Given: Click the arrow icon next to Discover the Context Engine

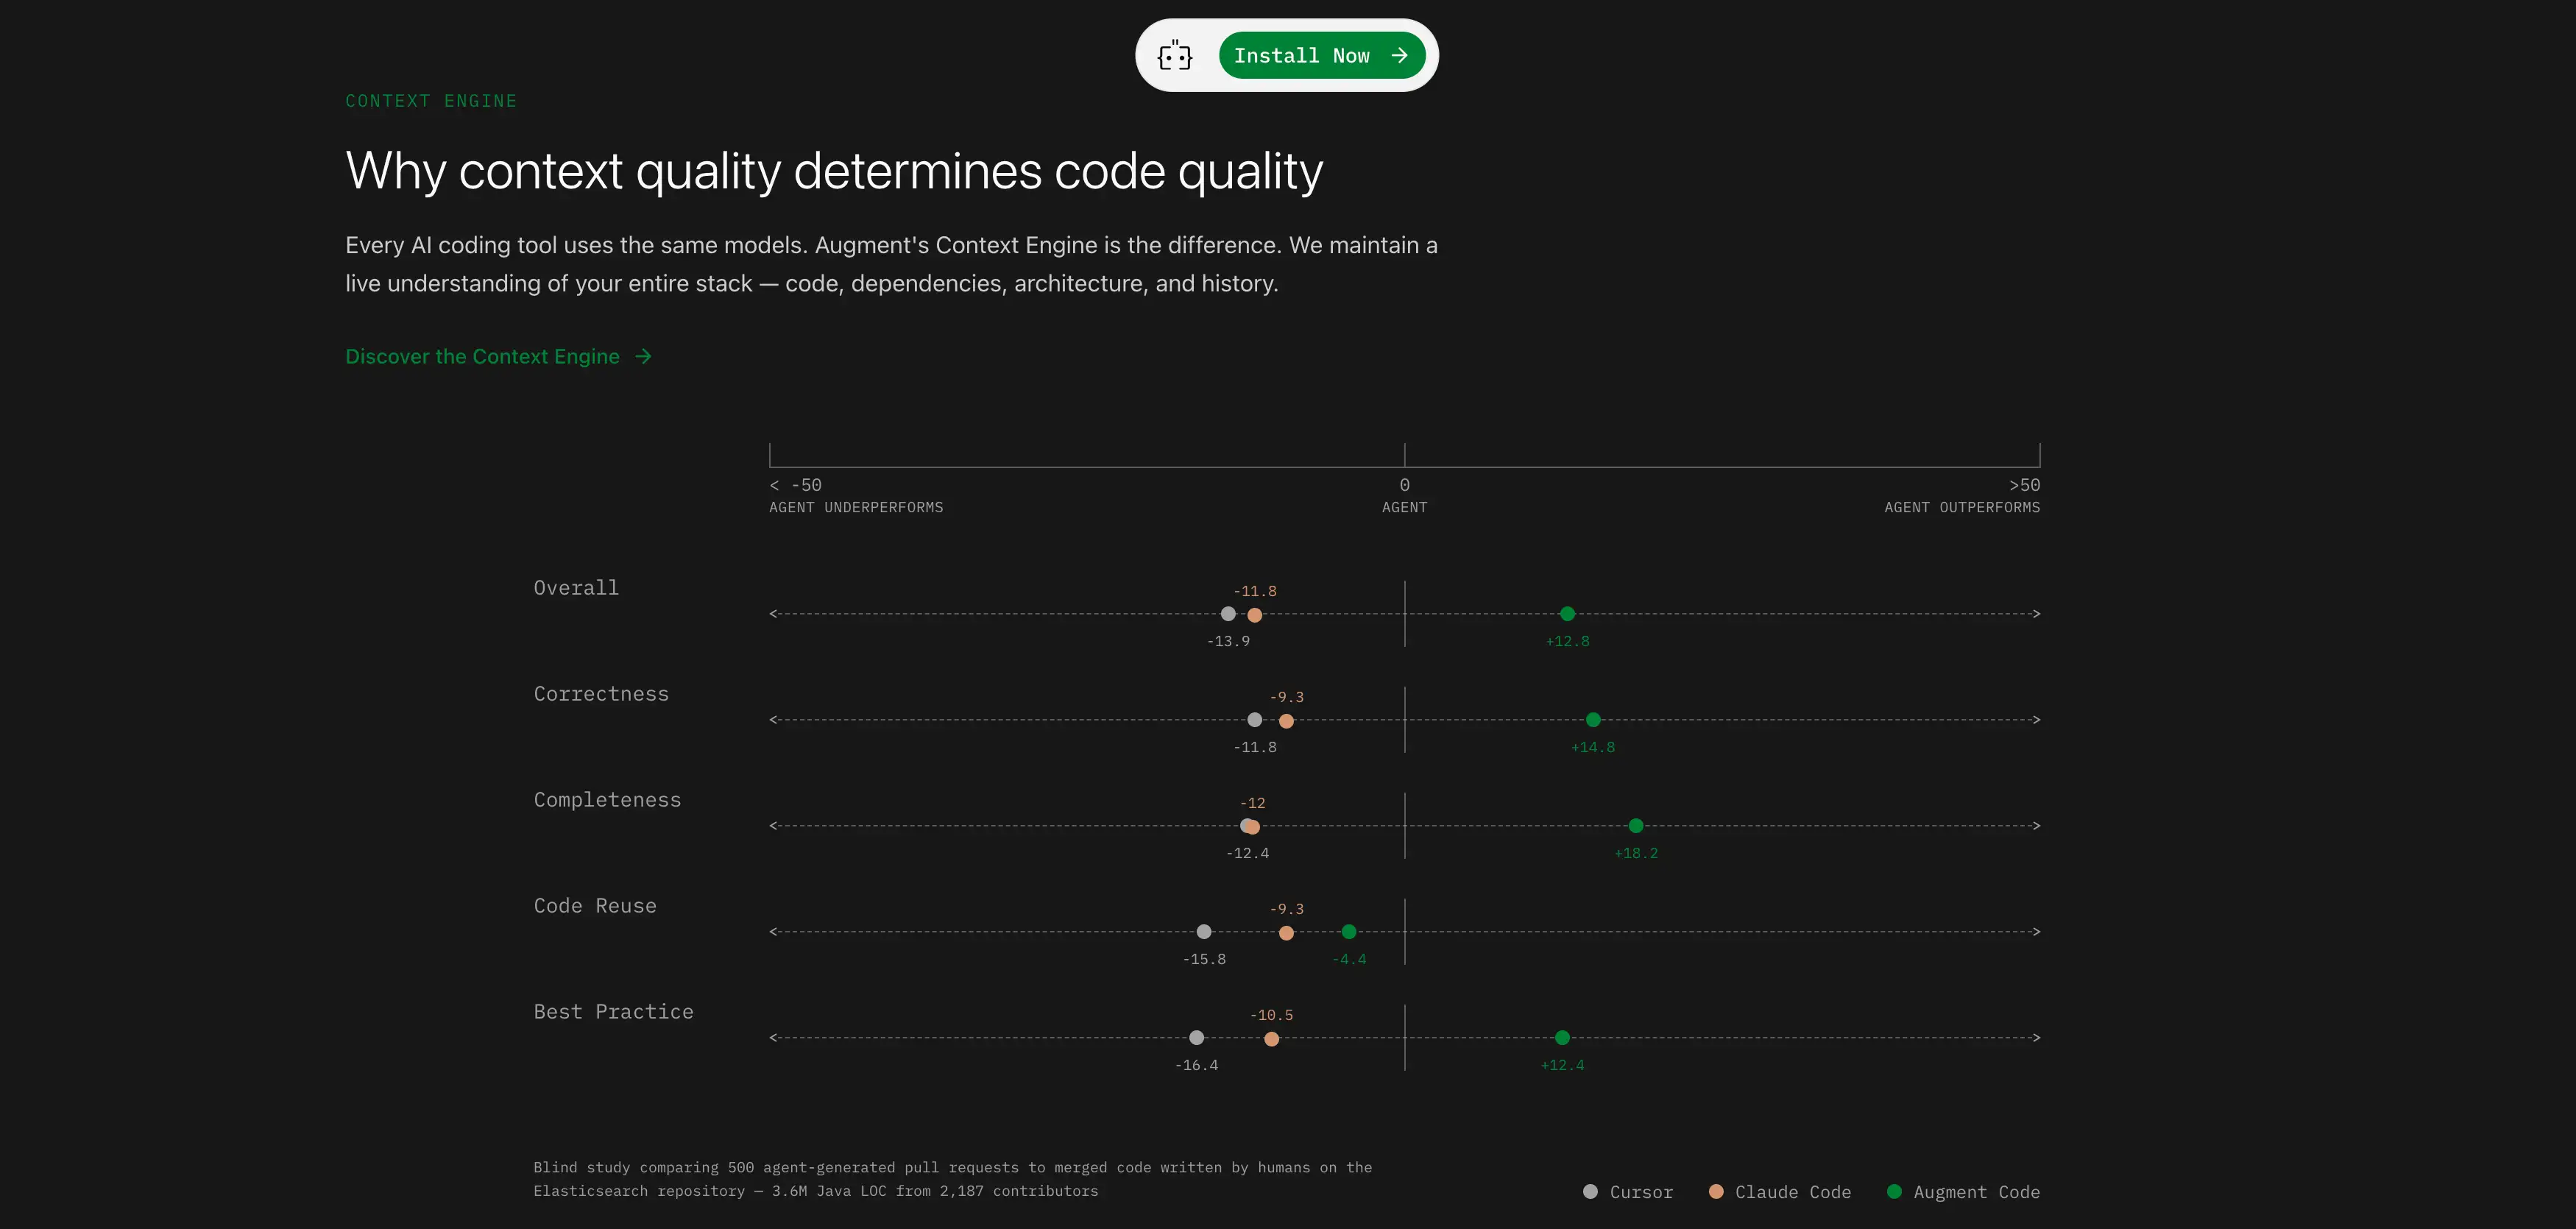Looking at the screenshot, I should coord(641,356).
